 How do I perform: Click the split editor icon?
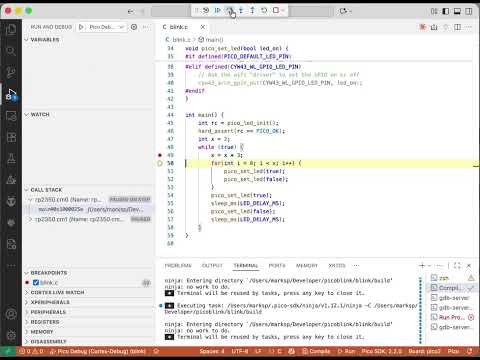[457, 27]
